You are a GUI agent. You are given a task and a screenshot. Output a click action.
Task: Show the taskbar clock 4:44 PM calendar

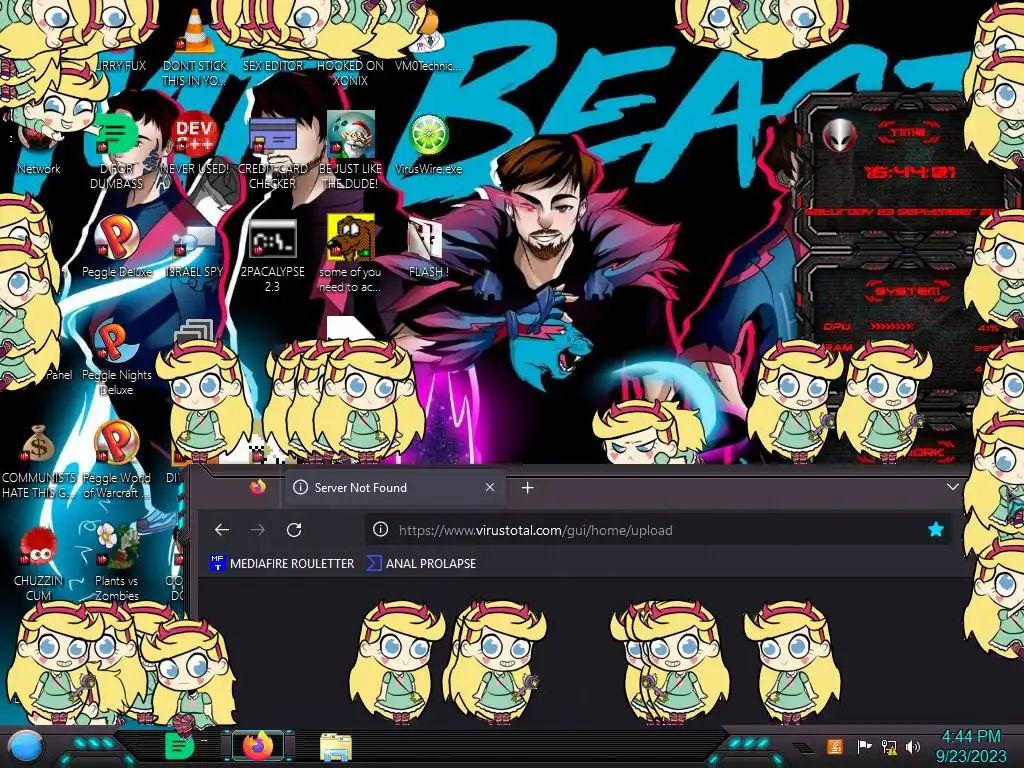click(x=971, y=746)
